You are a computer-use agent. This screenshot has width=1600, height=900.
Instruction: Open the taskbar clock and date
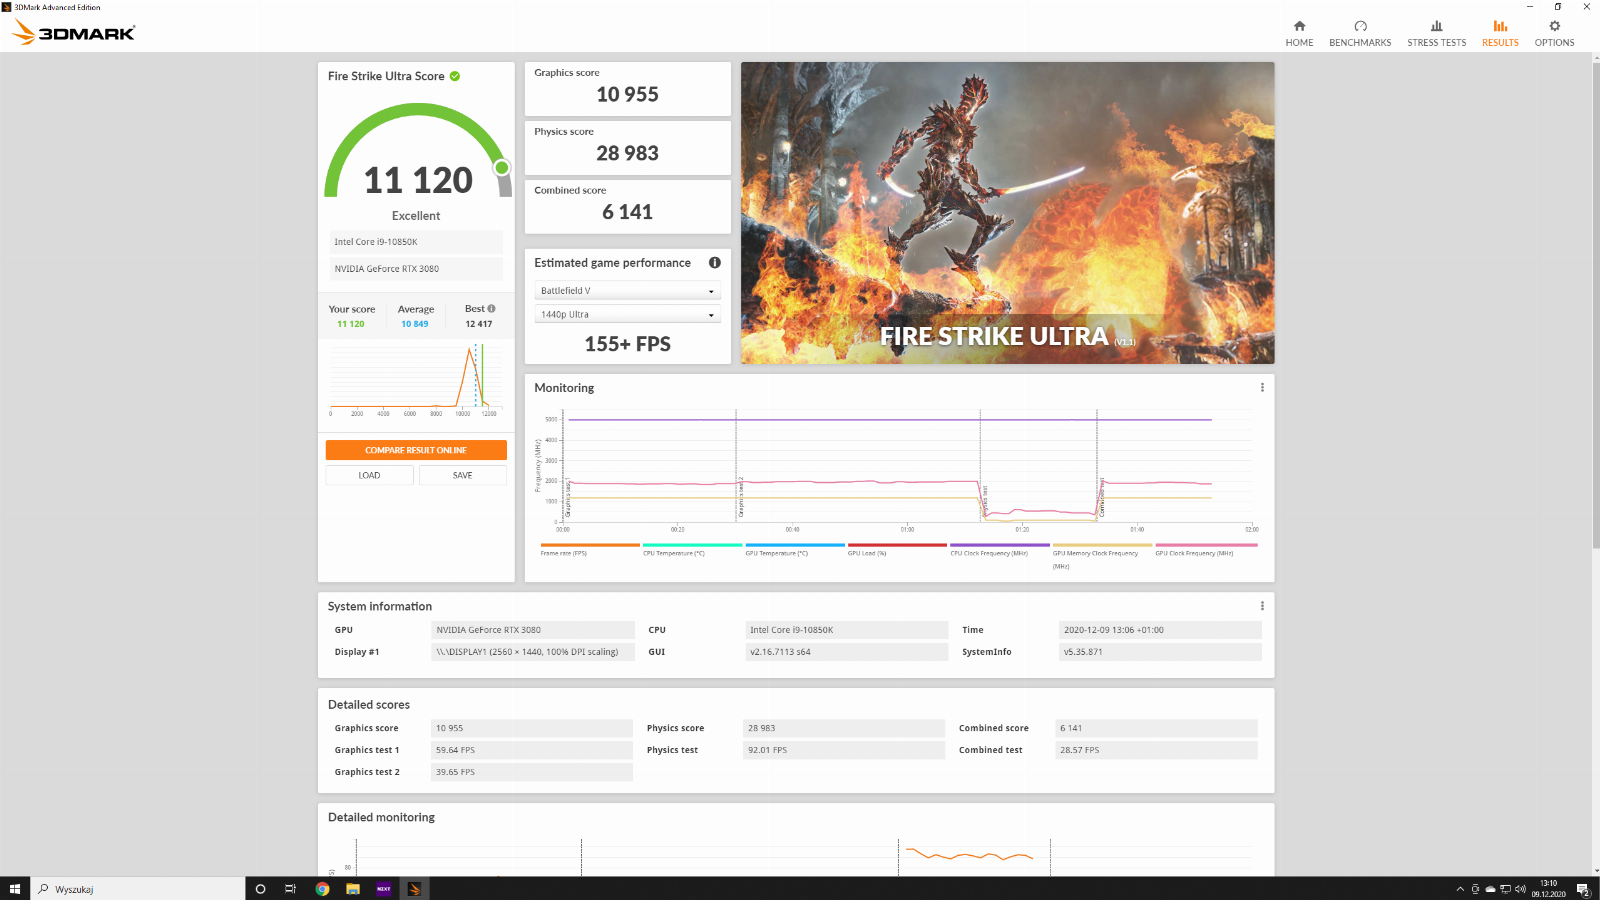click(1548, 889)
